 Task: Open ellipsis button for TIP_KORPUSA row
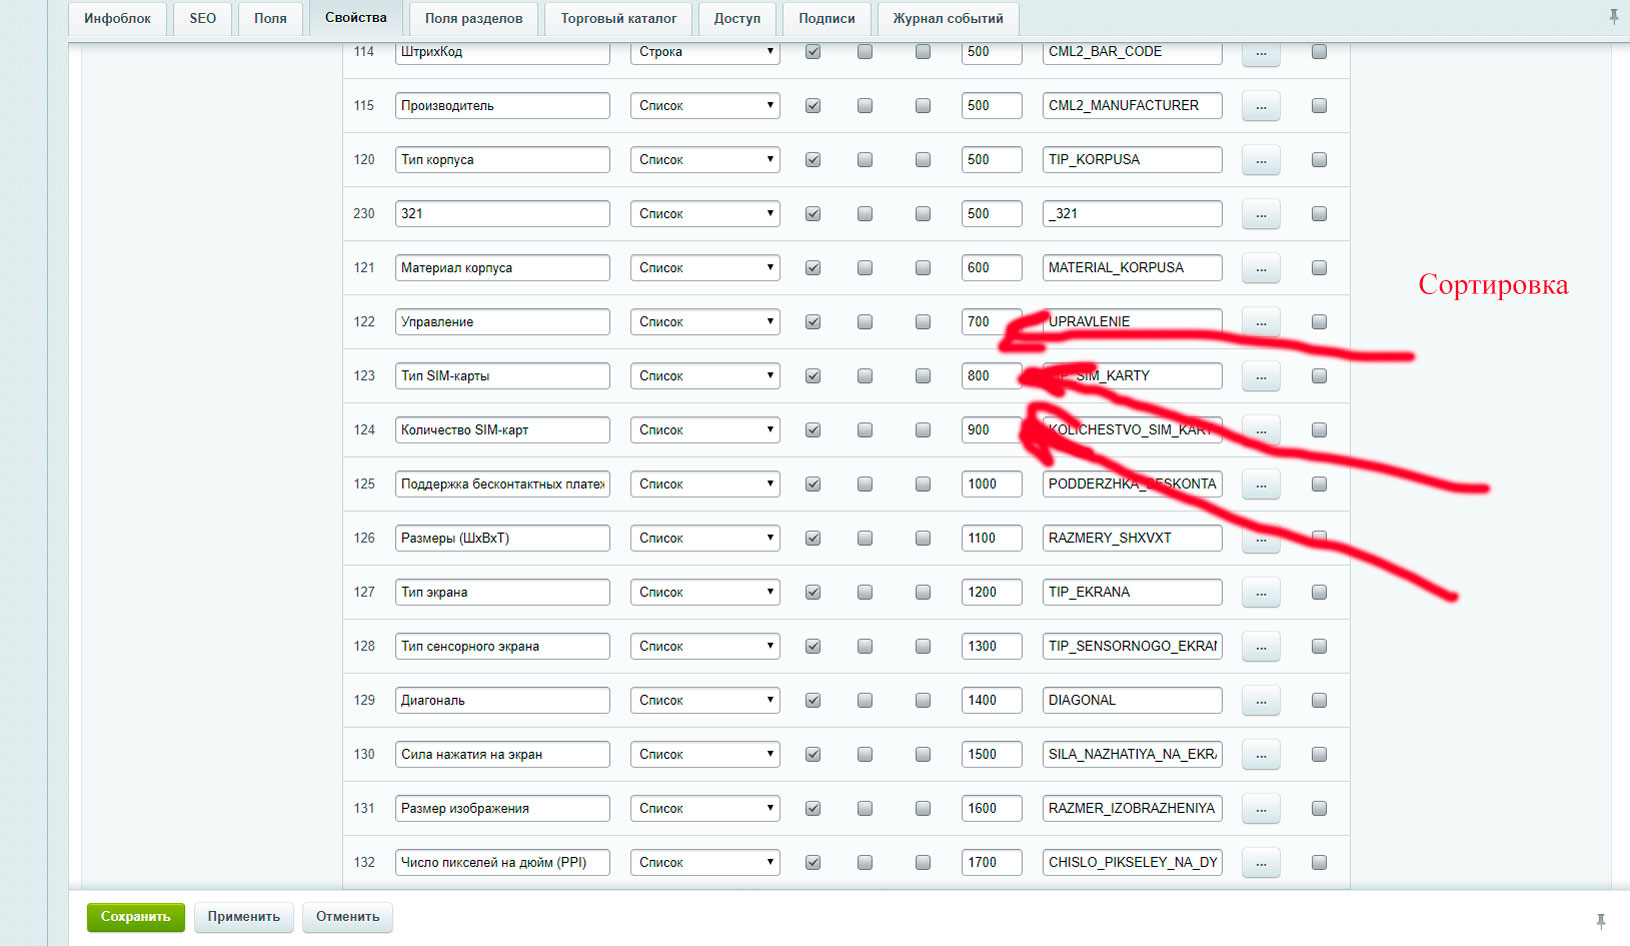point(1260,160)
